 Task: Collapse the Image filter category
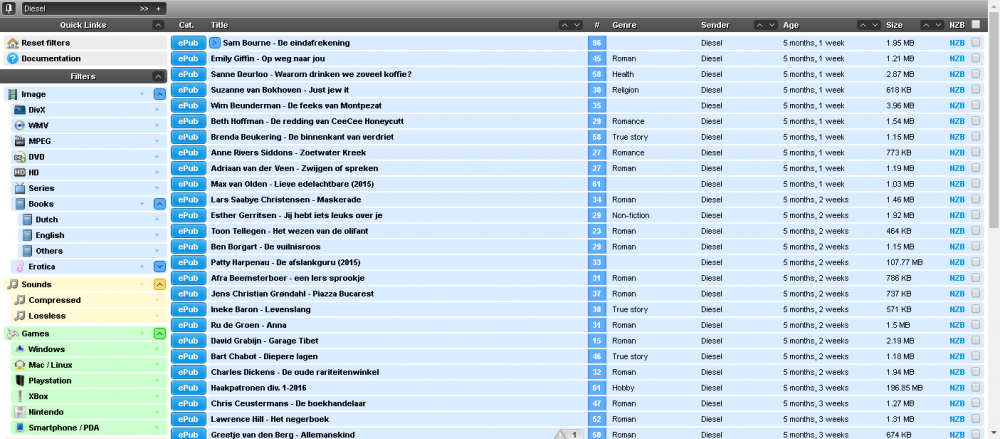click(158, 94)
